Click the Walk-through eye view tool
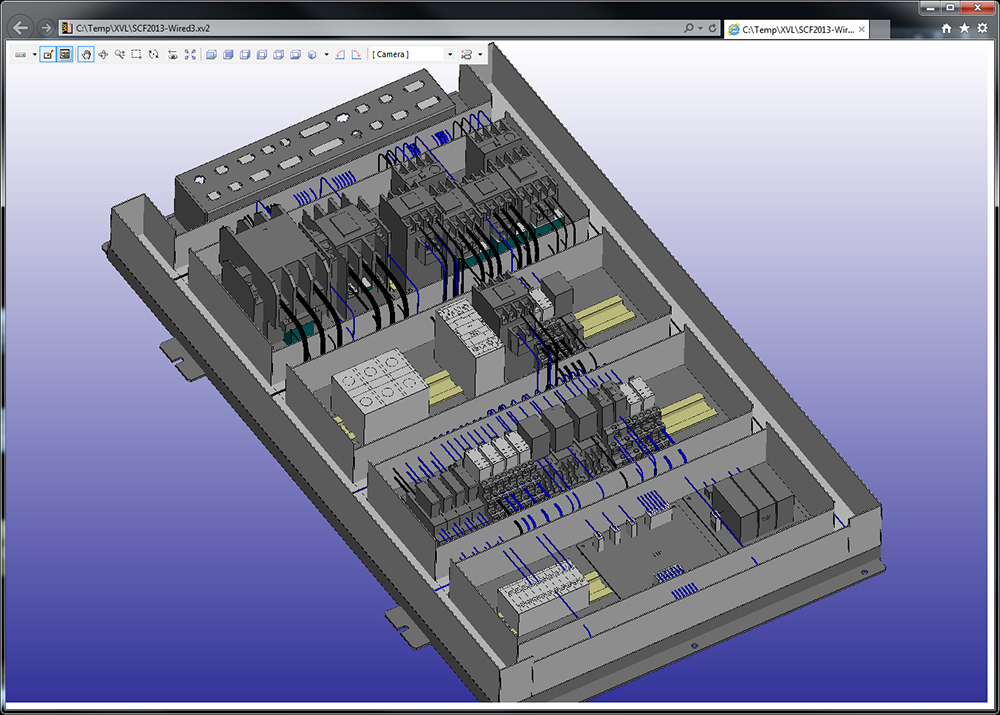 pyautogui.click(x=172, y=54)
